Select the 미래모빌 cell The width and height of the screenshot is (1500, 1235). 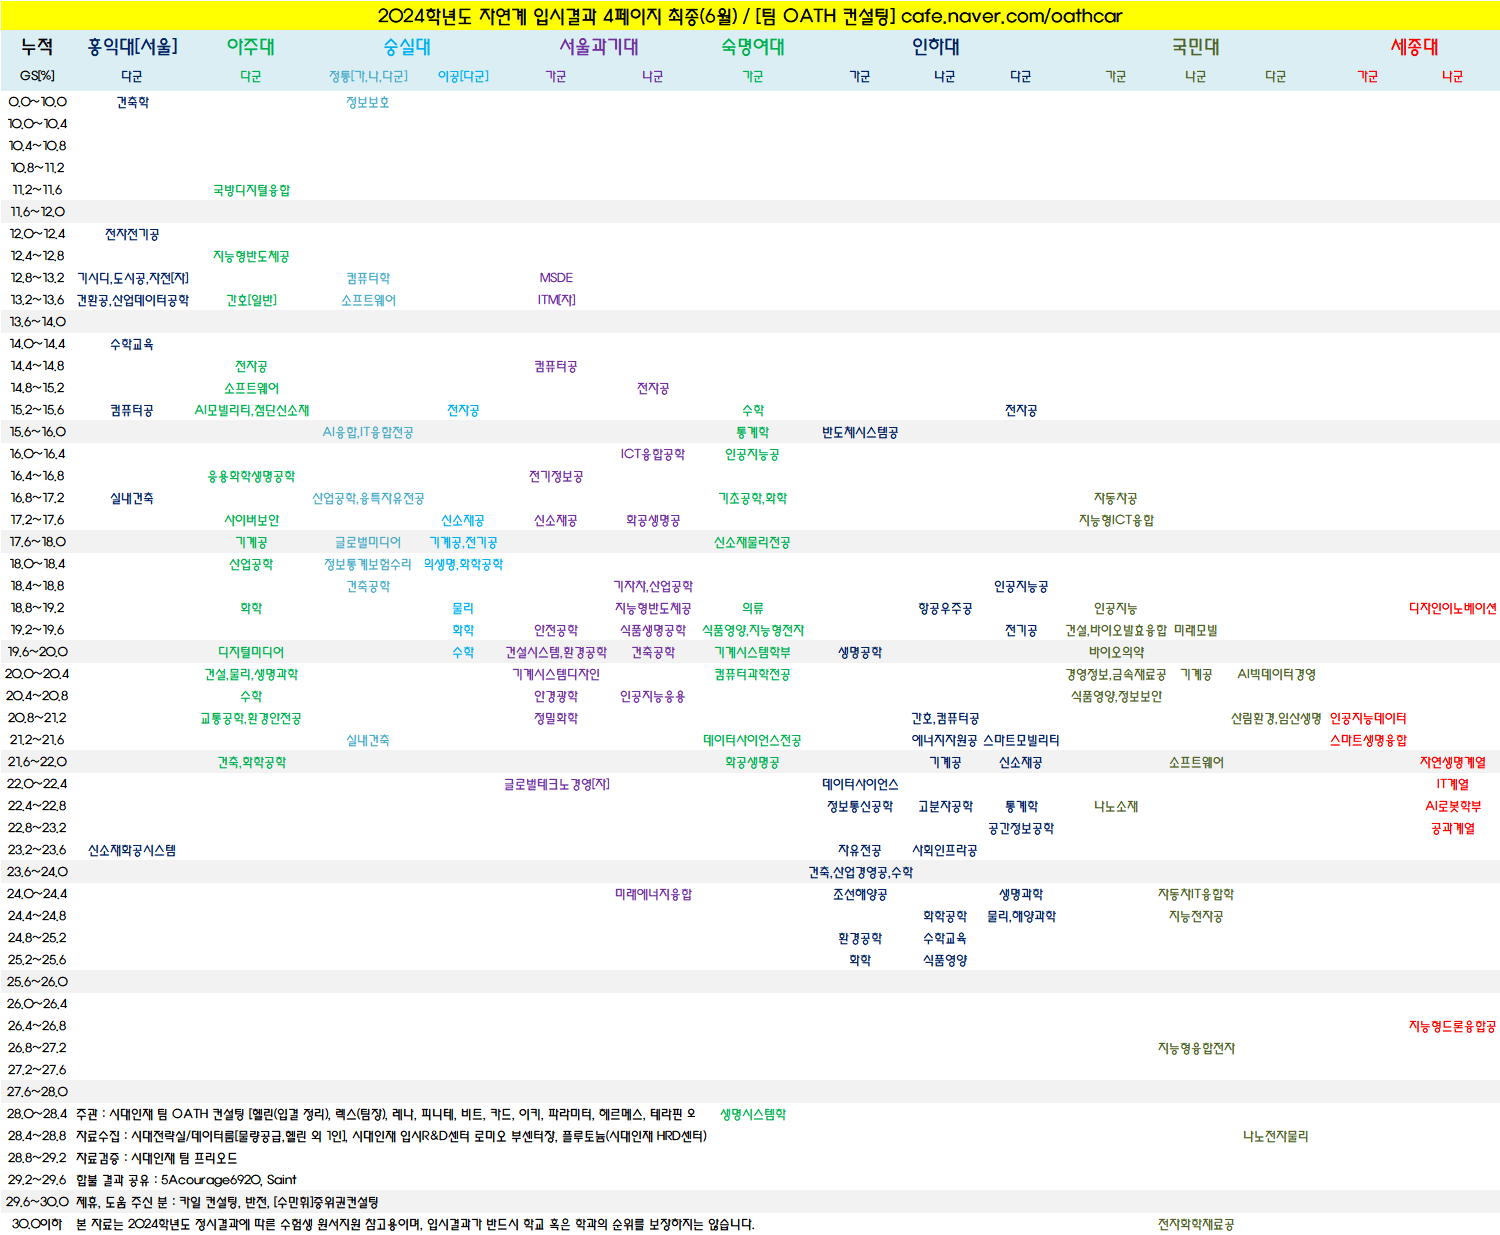(1196, 630)
